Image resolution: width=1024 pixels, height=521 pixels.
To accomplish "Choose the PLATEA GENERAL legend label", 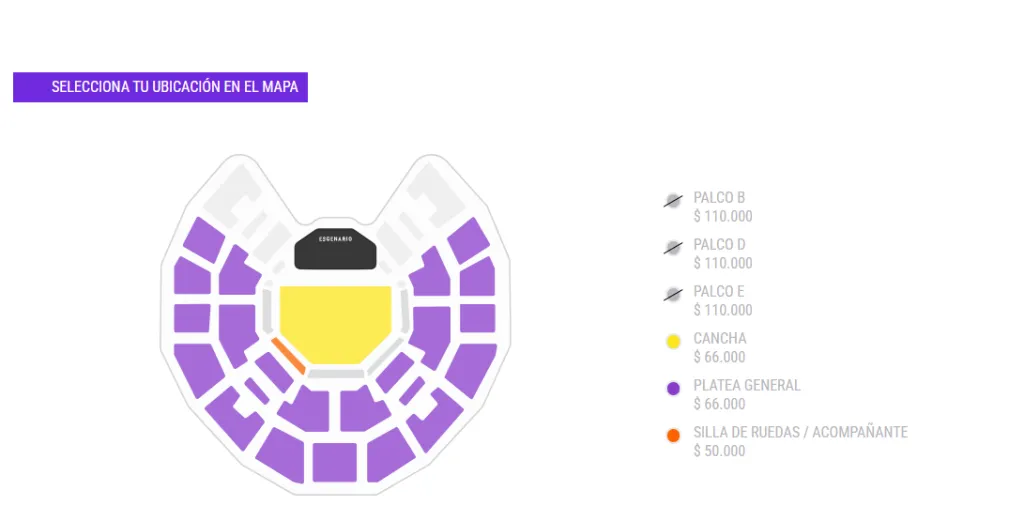I will pyautogui.click(x=747, y=386).
